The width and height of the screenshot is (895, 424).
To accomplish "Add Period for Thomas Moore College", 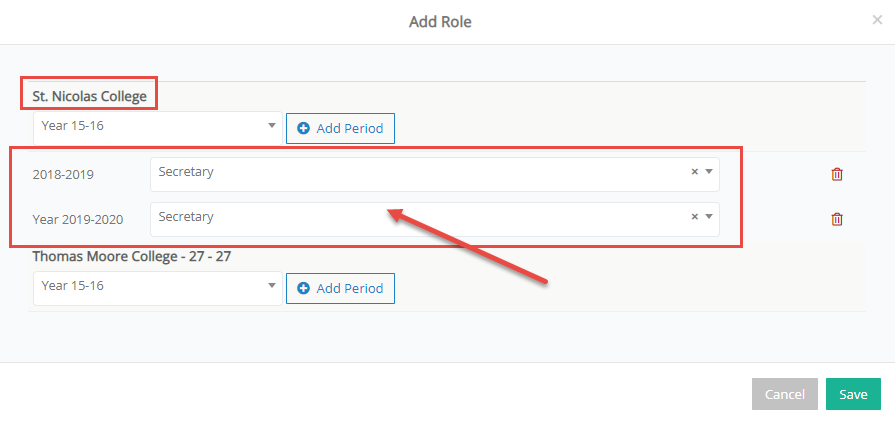I will [x=340, y=288].
